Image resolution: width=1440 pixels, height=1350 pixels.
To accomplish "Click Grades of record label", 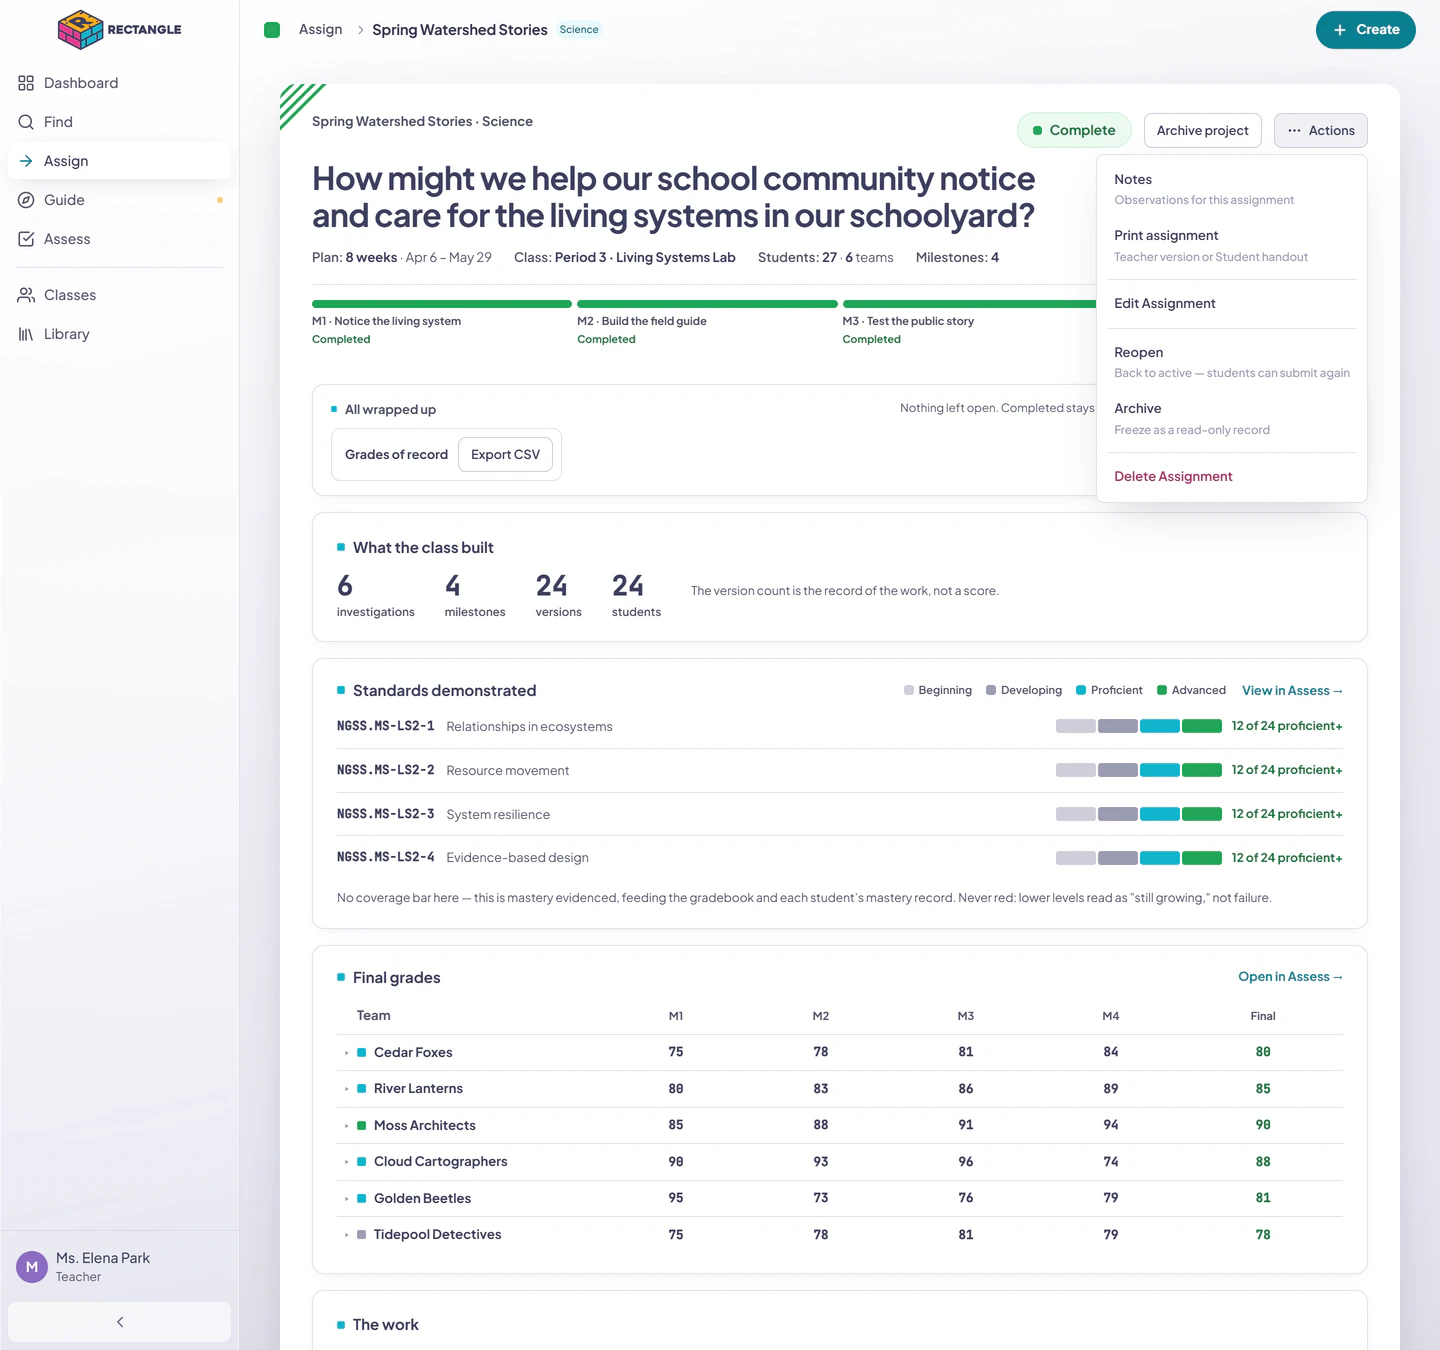I will [396, 455].
